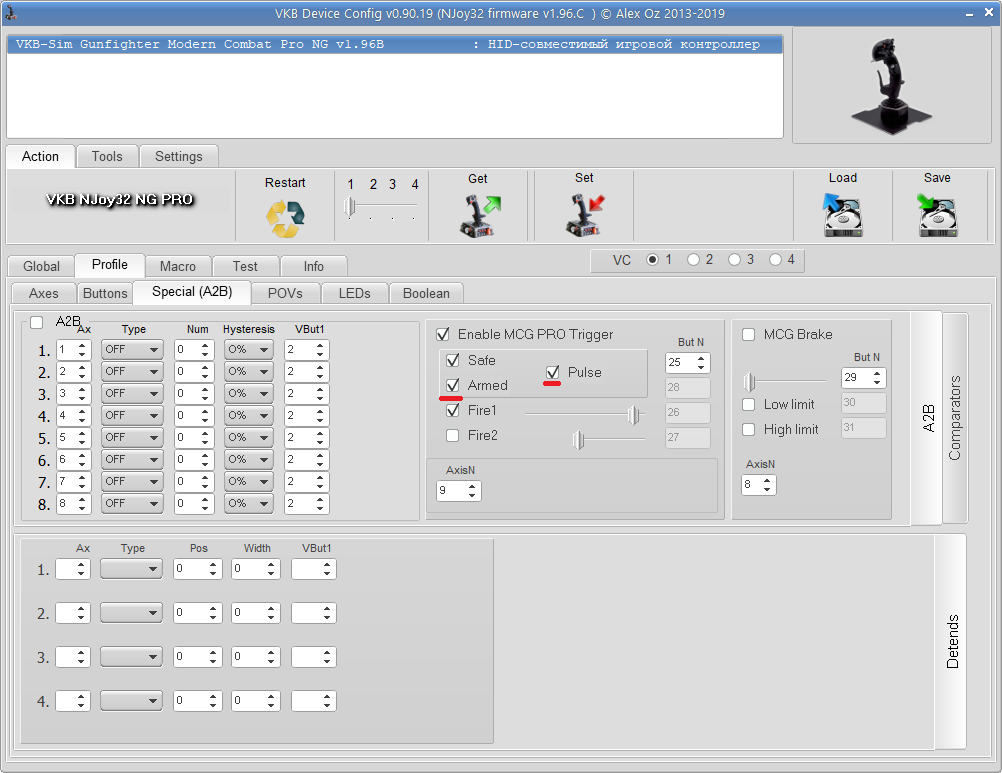
Task: Click the app icon in title bar
Action: point(11,13)
